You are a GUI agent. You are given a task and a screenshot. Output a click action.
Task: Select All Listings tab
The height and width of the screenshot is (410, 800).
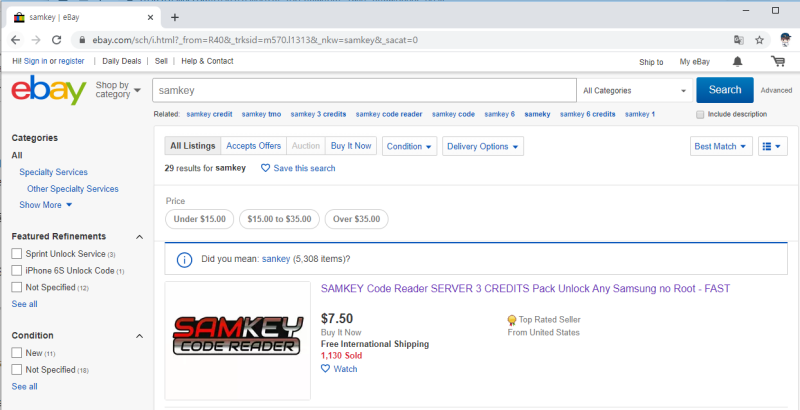[193, 146]
